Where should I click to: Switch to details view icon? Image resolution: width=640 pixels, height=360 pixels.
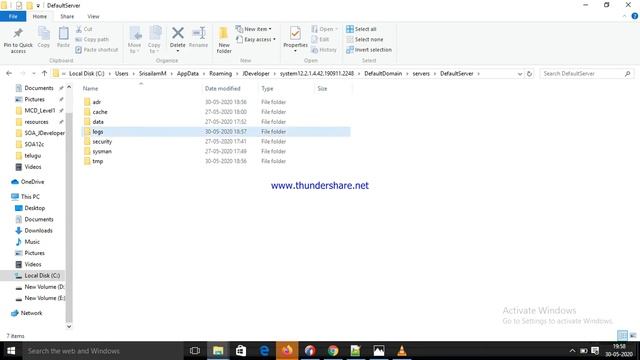622,336
